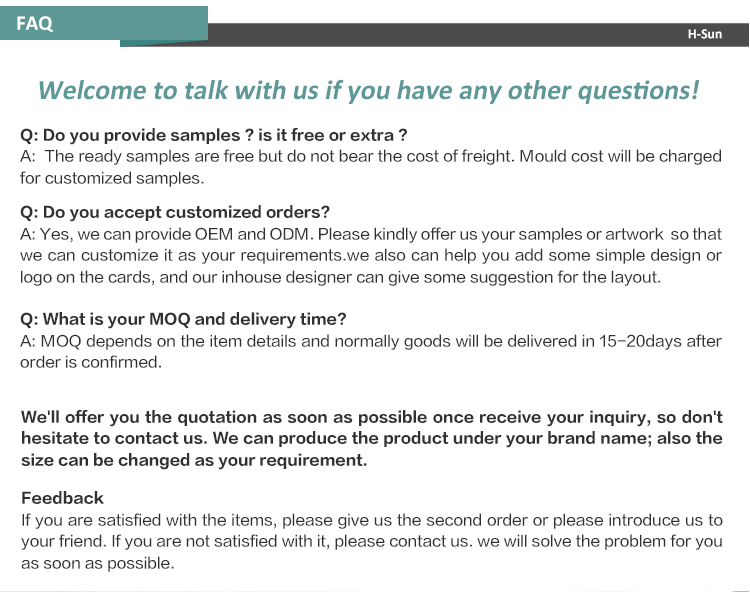Click the 'for customized samples' line

112,178
